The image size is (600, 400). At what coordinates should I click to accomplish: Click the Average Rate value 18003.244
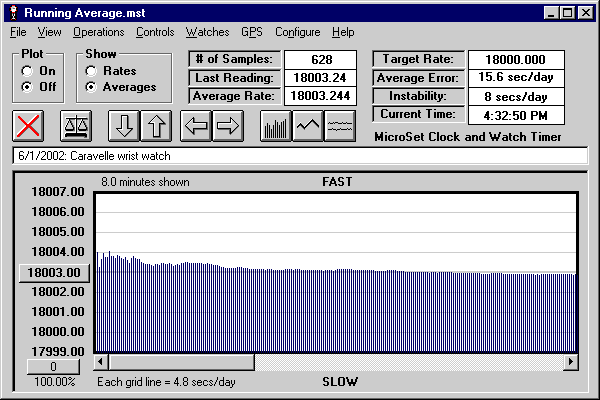[321, 96]
